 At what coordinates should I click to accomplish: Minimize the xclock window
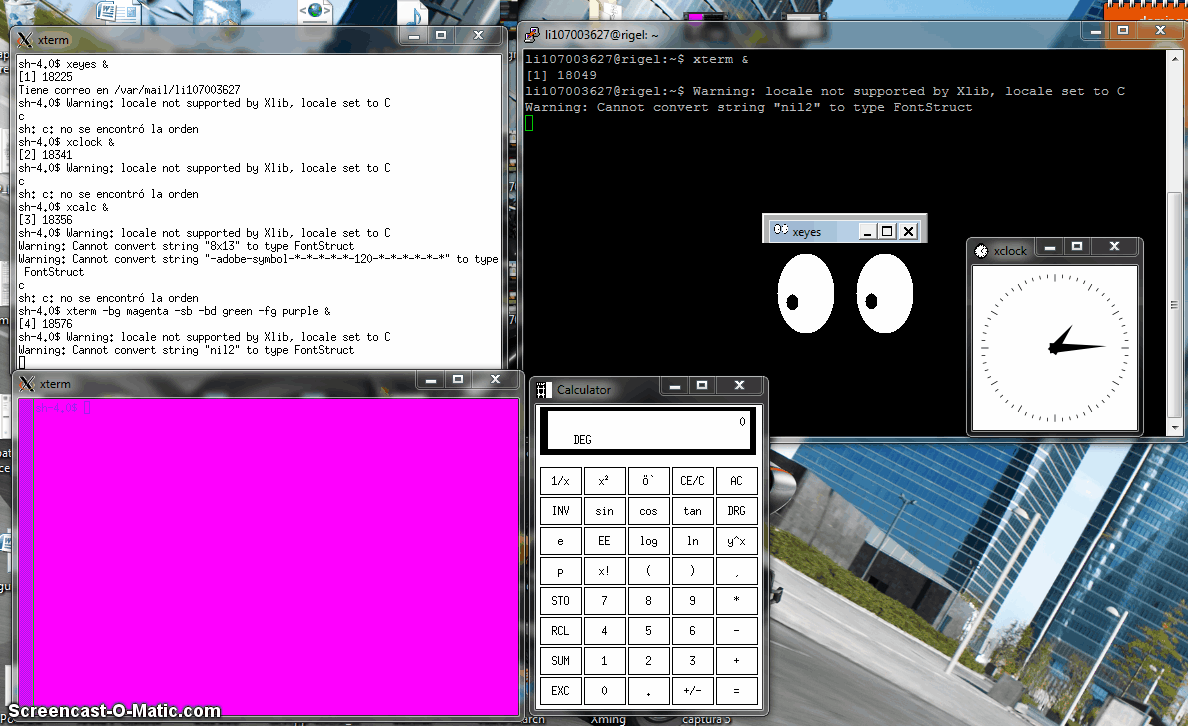tap(1049, 247)
